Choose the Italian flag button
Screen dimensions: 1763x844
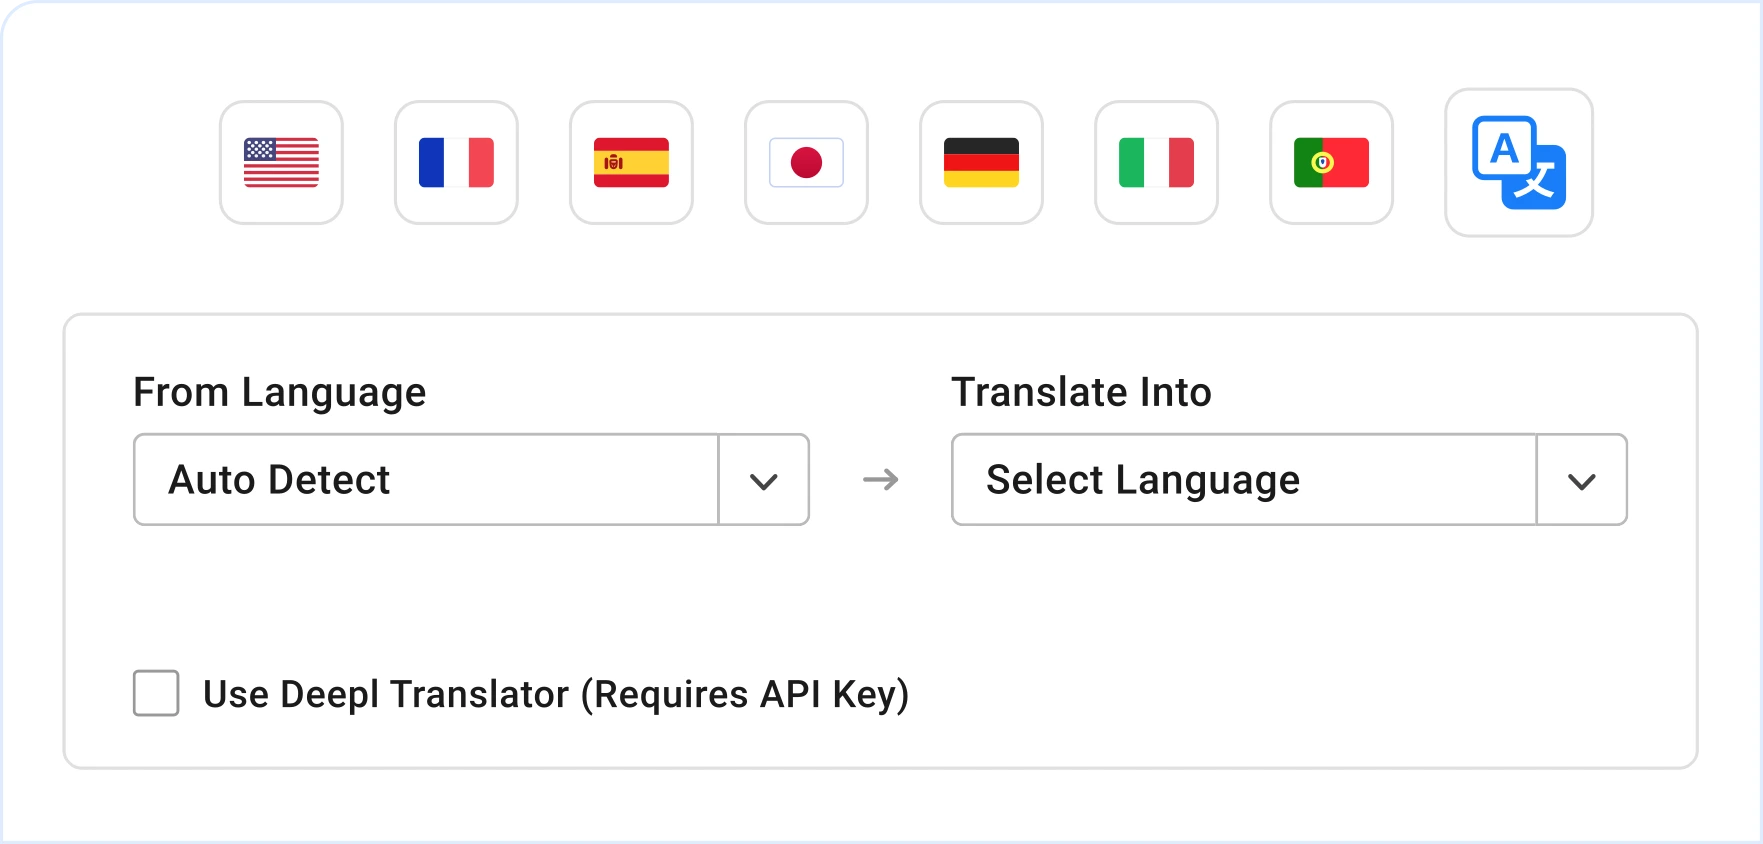click(1156, 162)
